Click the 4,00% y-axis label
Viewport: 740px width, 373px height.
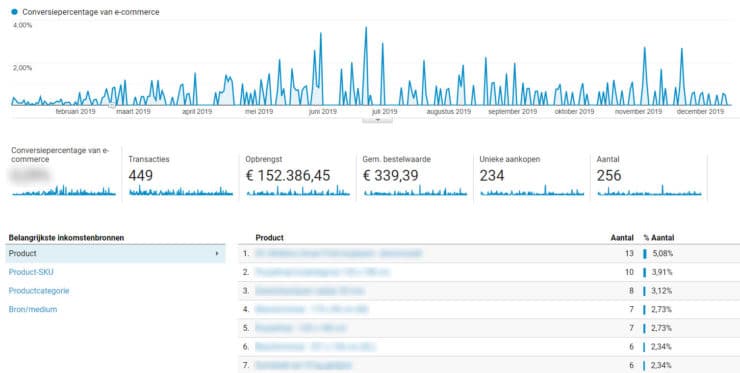click(x=23, y=25)
